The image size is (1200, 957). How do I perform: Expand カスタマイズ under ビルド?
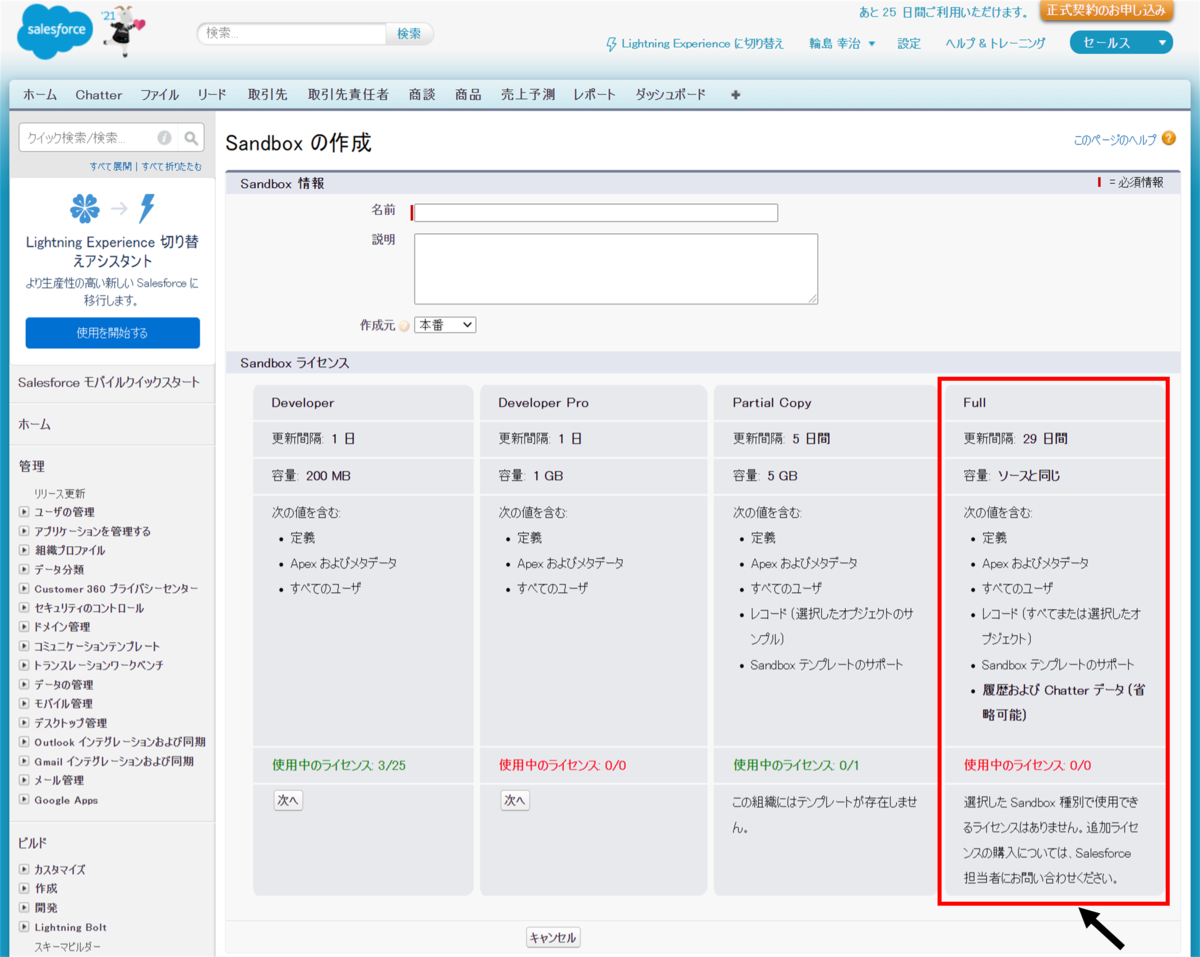coord(24,870)
